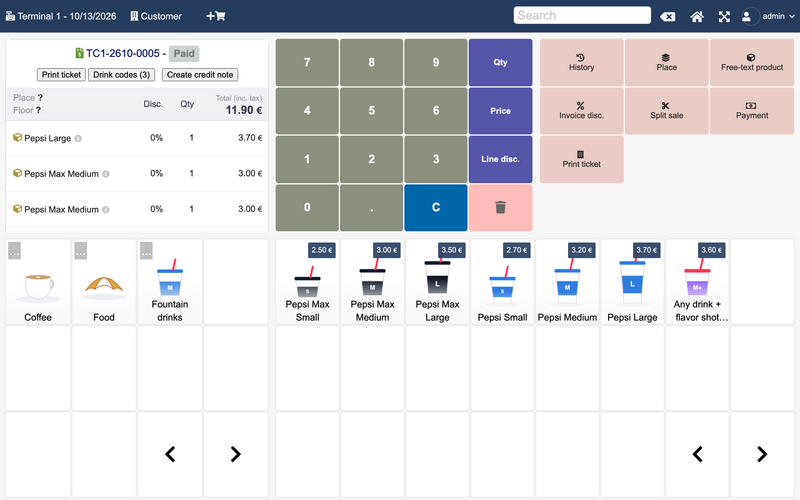Click Create credit note button
Viewport: 800px width, 500px height.
click(200, 74)
